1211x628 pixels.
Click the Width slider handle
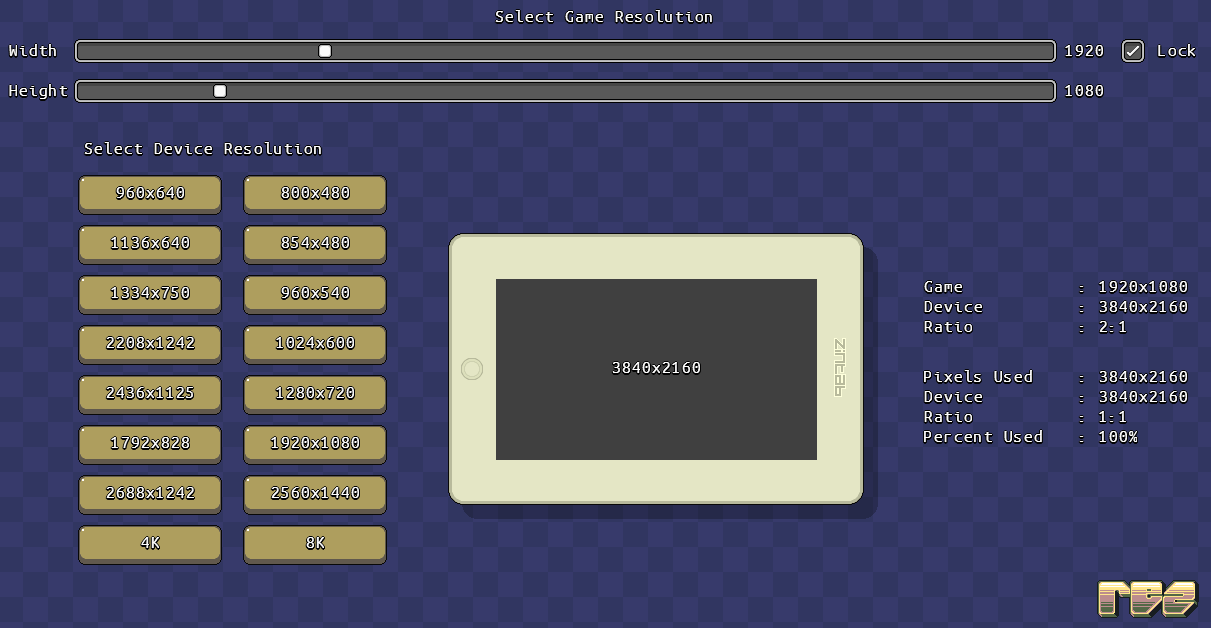325,51
